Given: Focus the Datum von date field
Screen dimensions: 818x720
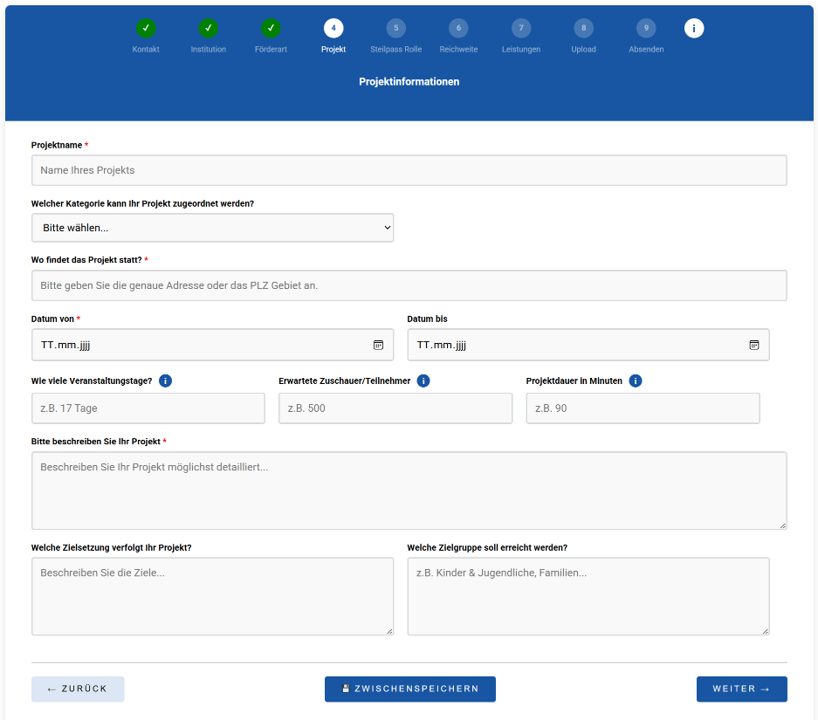Looking at the screenshot, I should (212, 345).
